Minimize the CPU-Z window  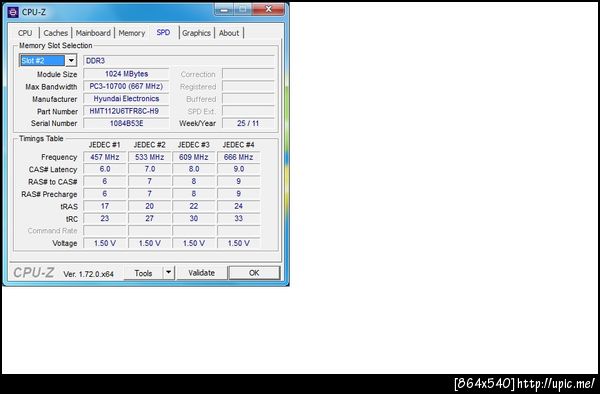tap(224, 10)
